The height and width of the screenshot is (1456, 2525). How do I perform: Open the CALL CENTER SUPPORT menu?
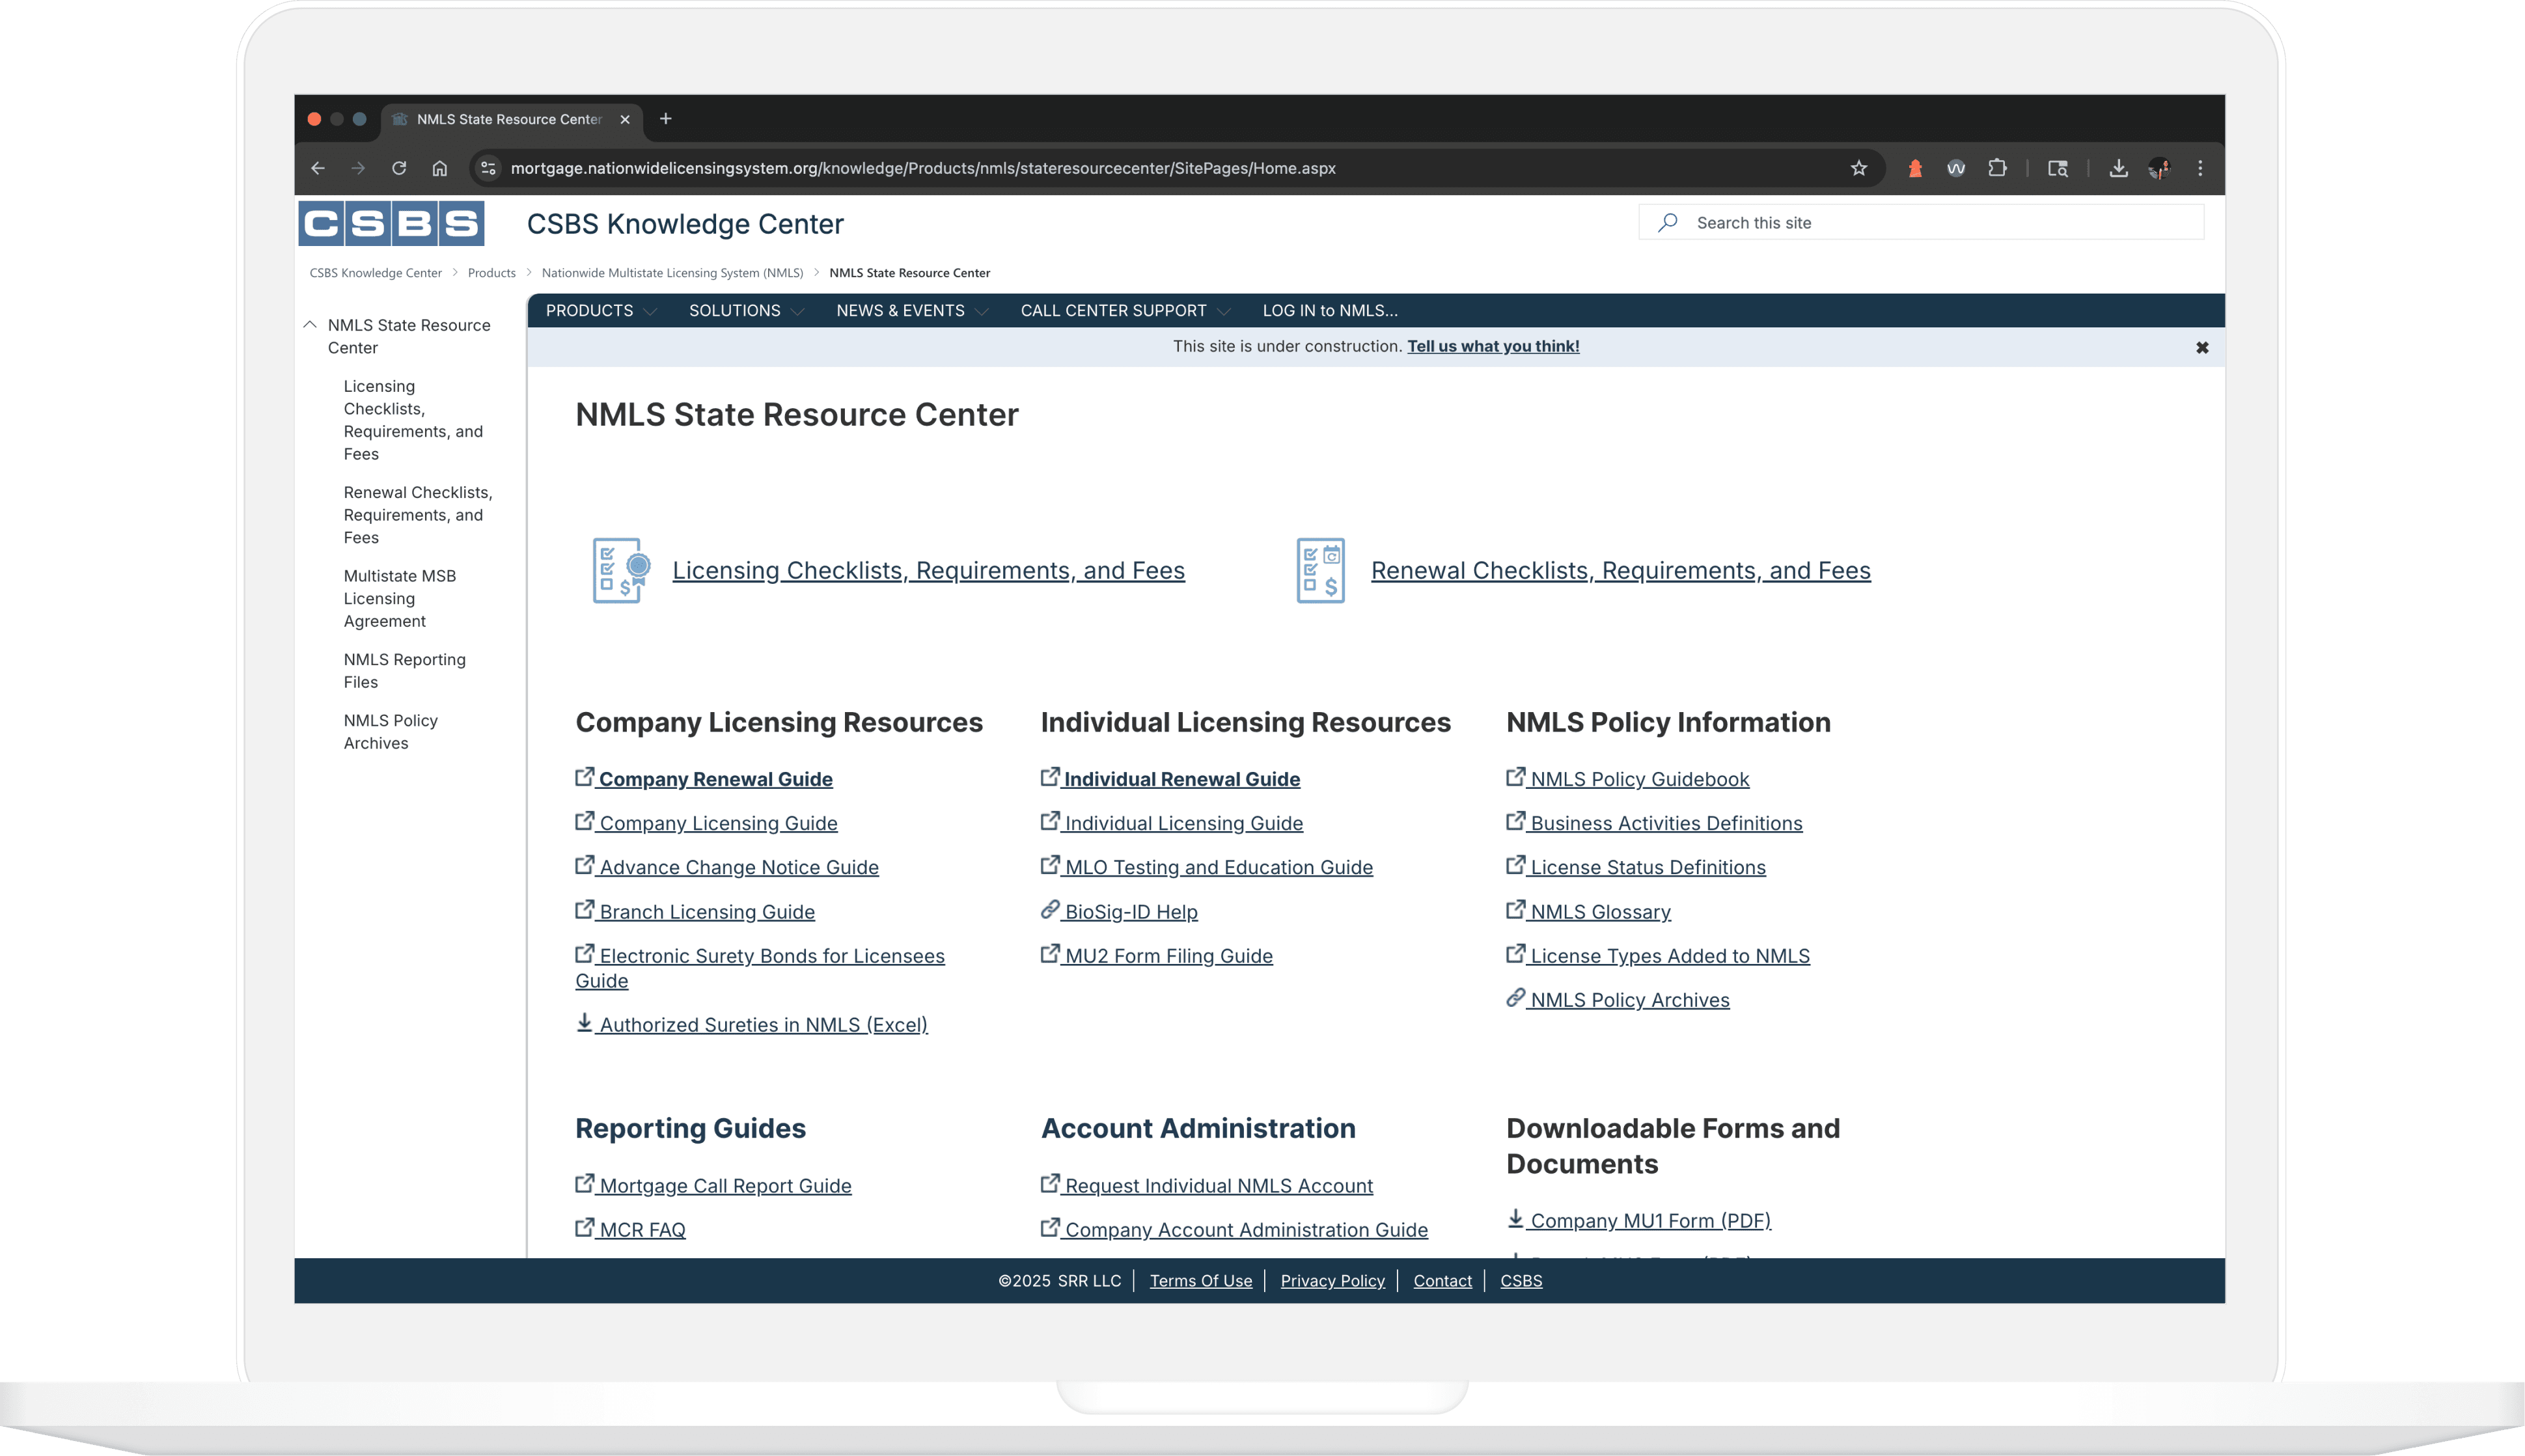point(1124,311)
